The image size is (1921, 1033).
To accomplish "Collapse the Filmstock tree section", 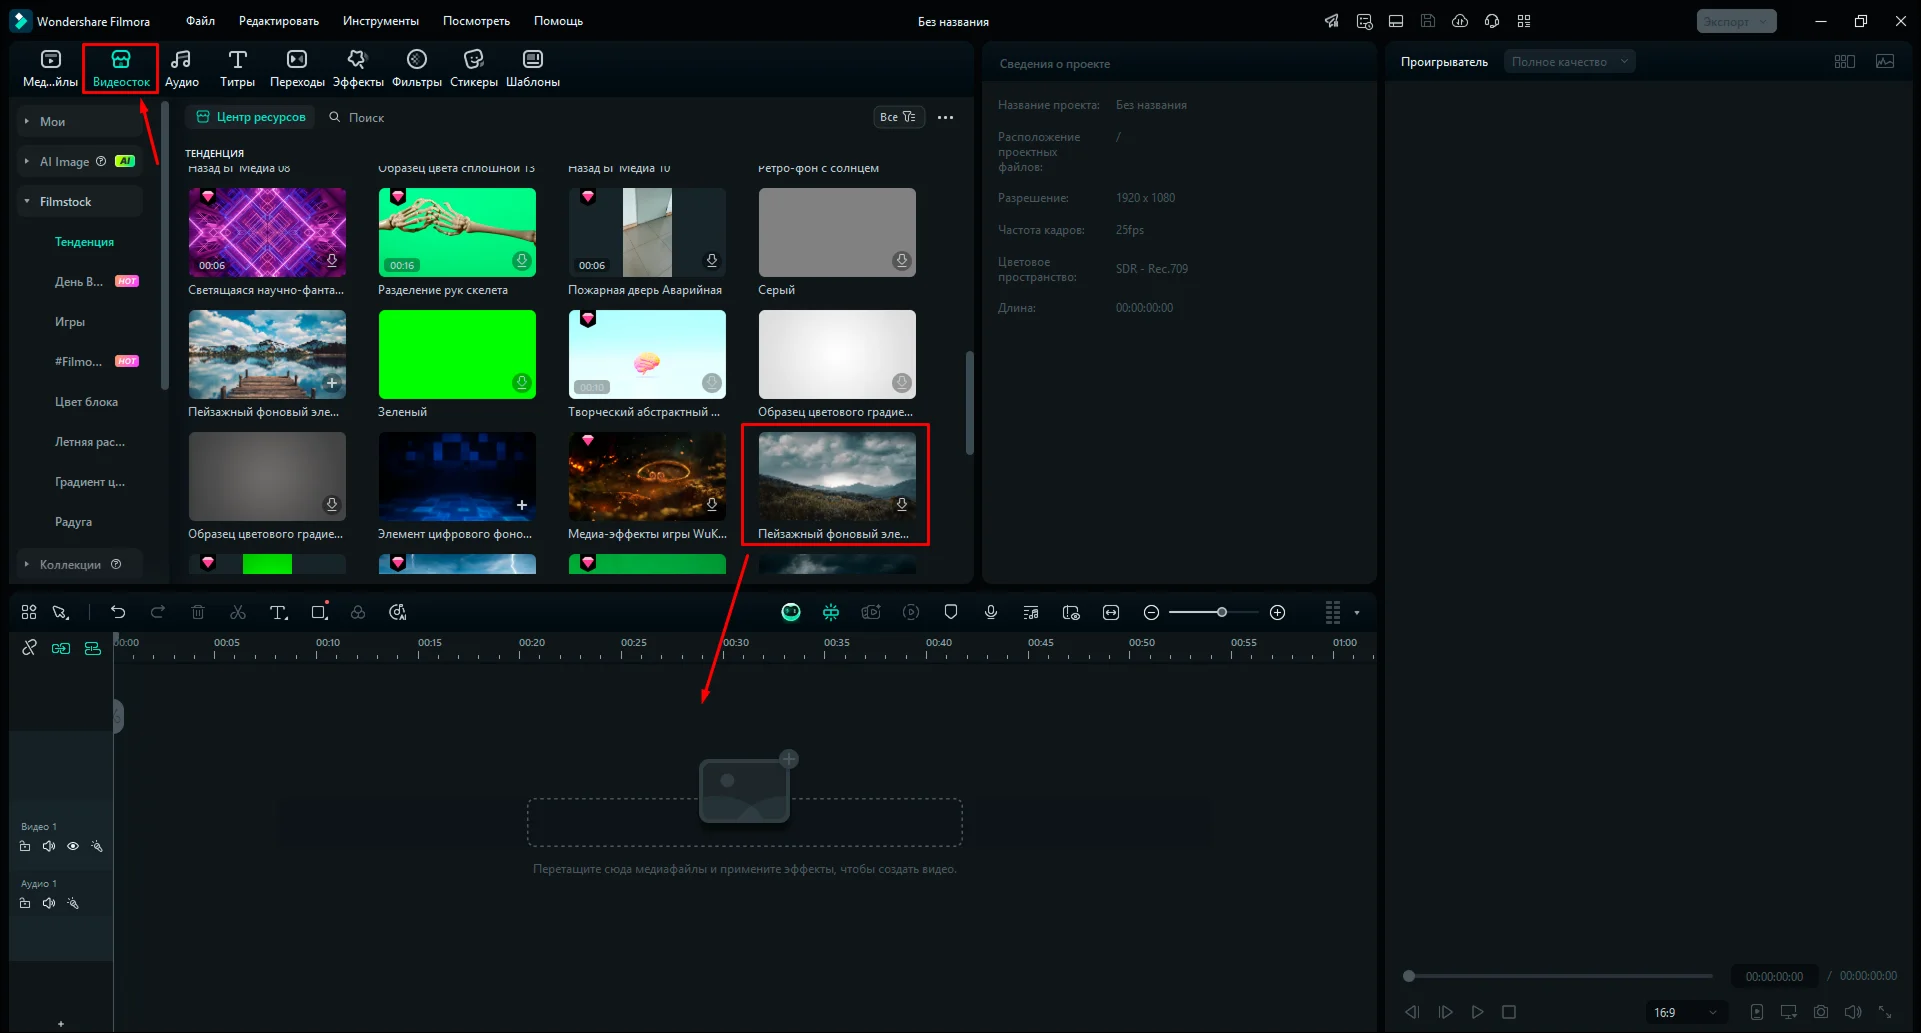I will [x=27, y=202].
